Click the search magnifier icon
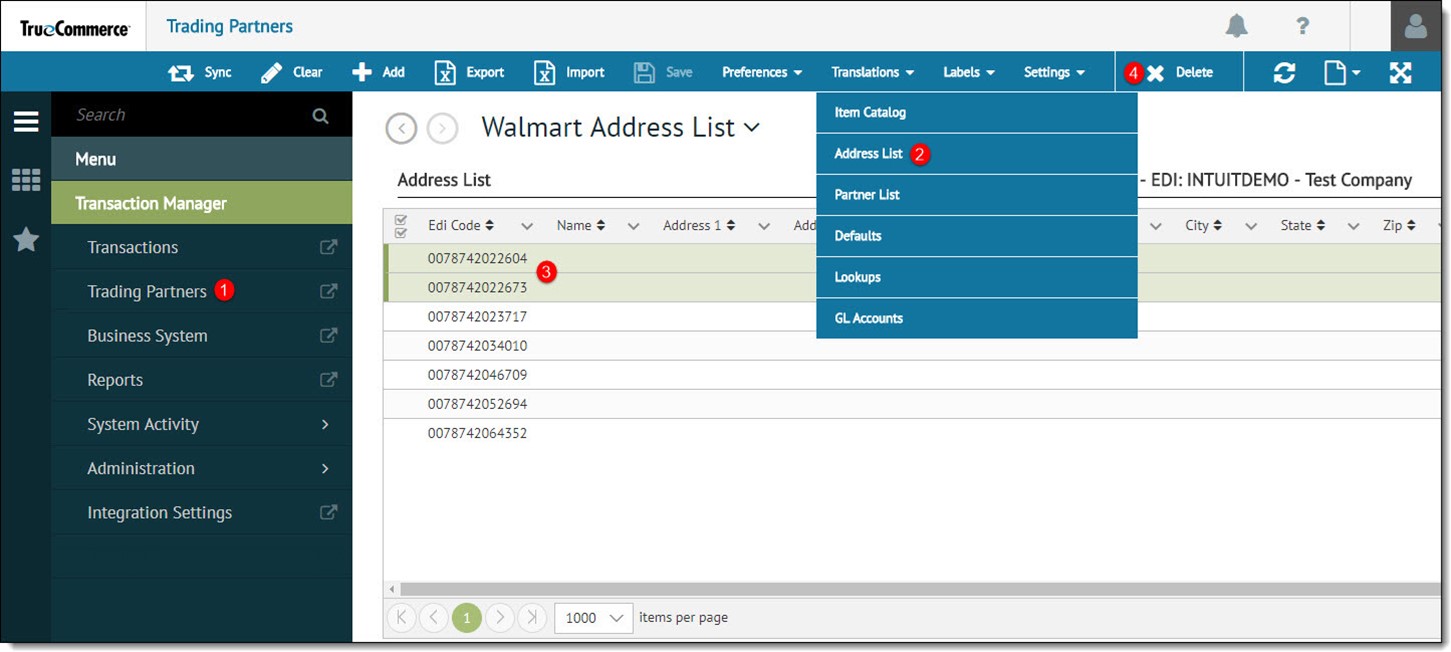Viewport: 1451px width, 652px height. click(320, 116)
